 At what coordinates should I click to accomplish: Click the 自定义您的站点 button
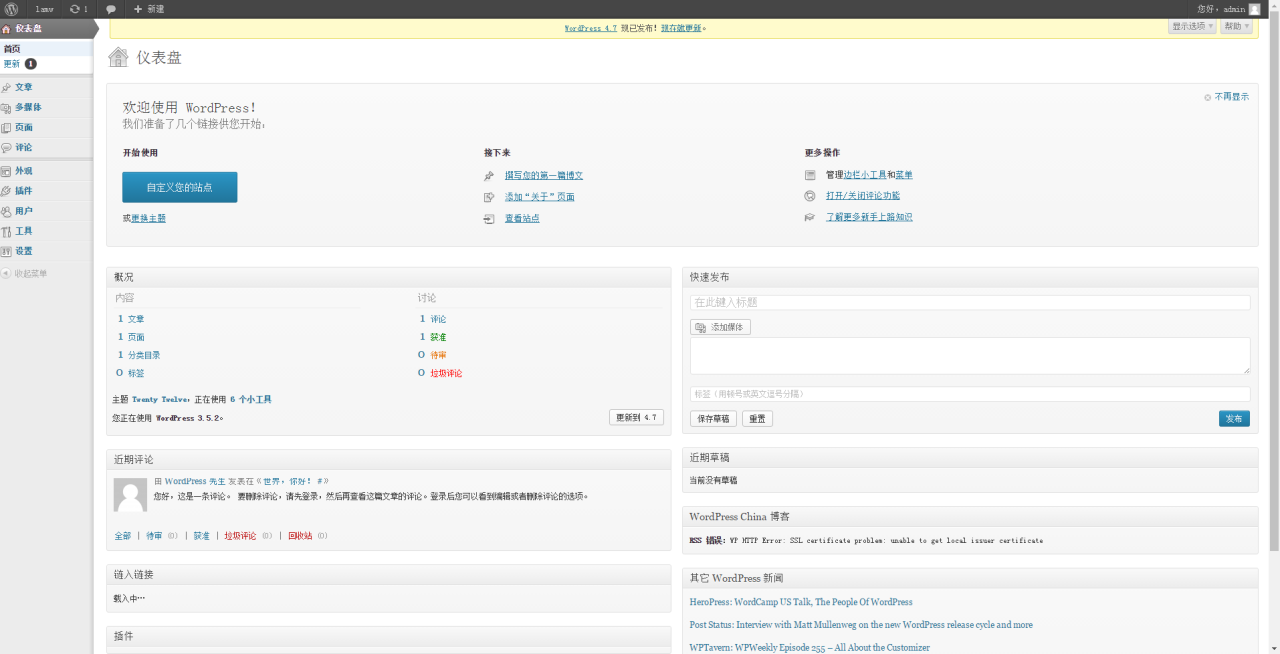pyautogui.click(x=180, y=187)
